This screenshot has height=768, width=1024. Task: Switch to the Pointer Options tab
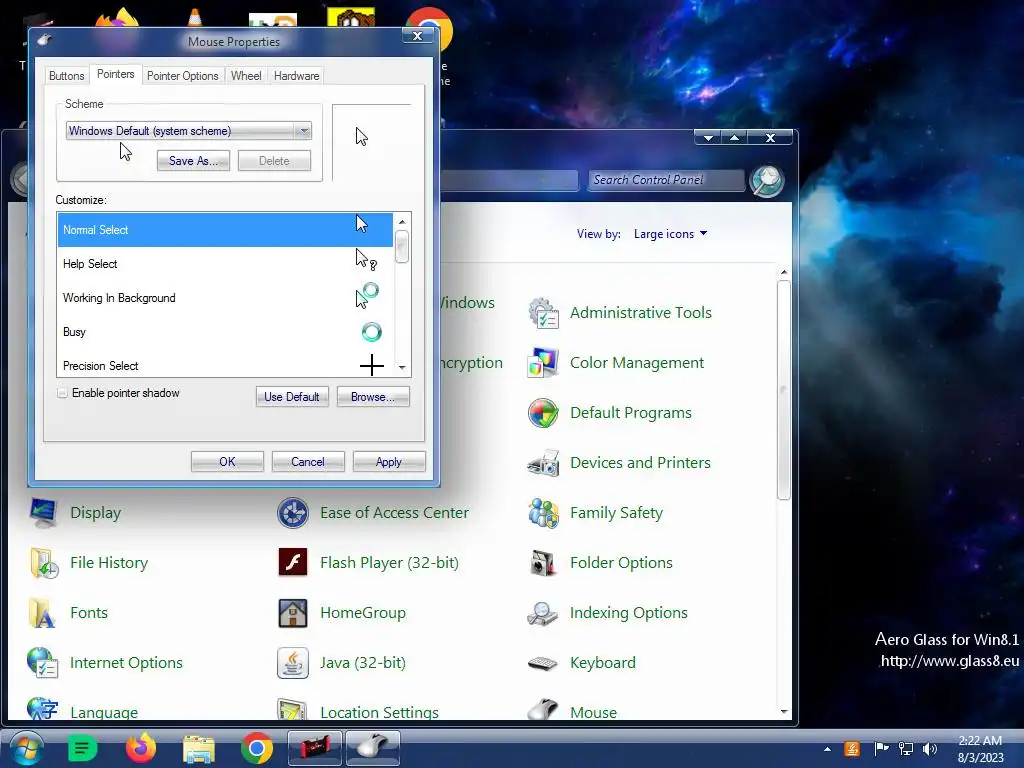tap(183, 76)
